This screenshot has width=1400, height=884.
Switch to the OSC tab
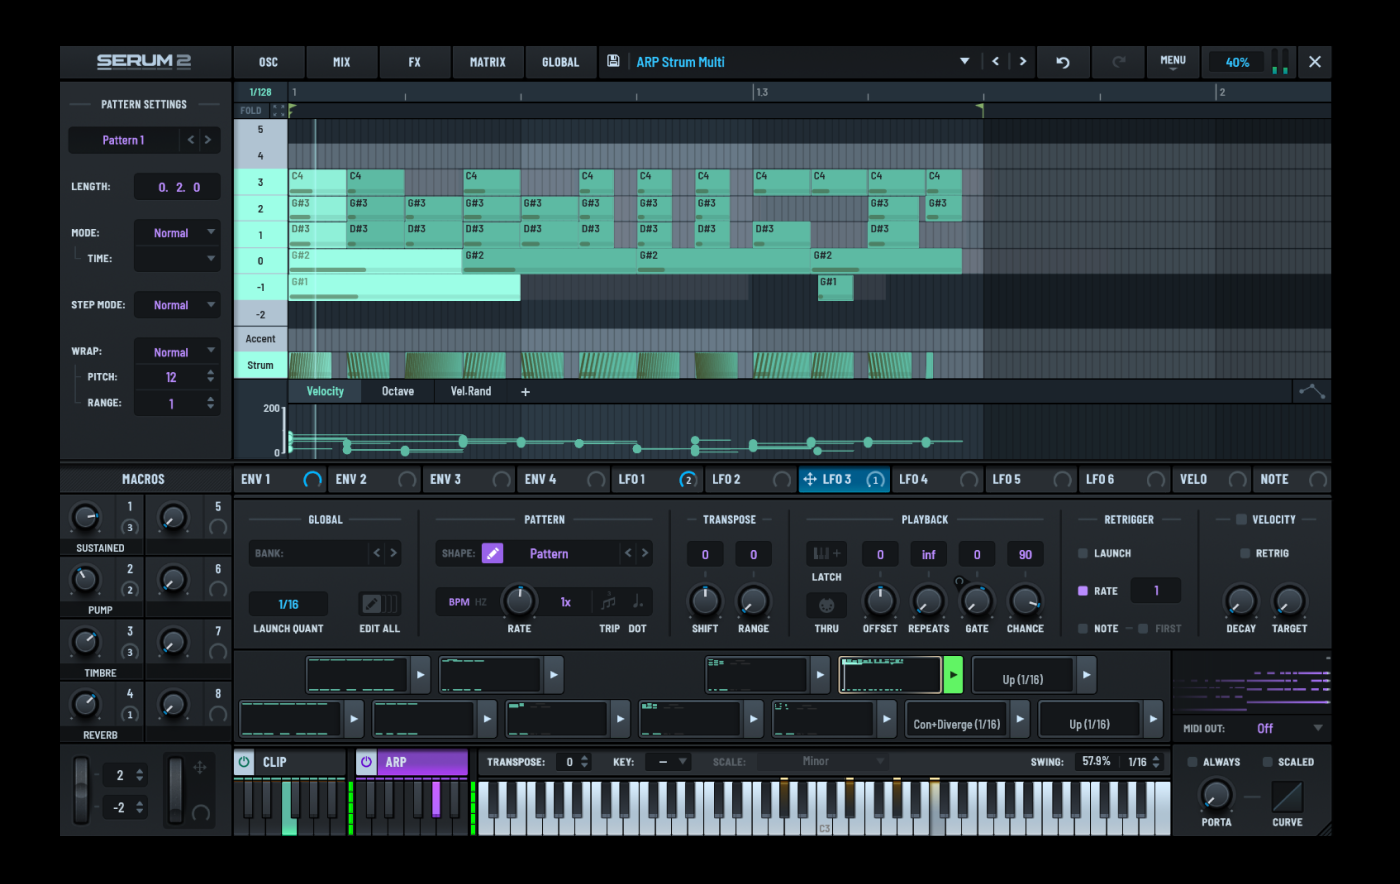click(268, 62)
